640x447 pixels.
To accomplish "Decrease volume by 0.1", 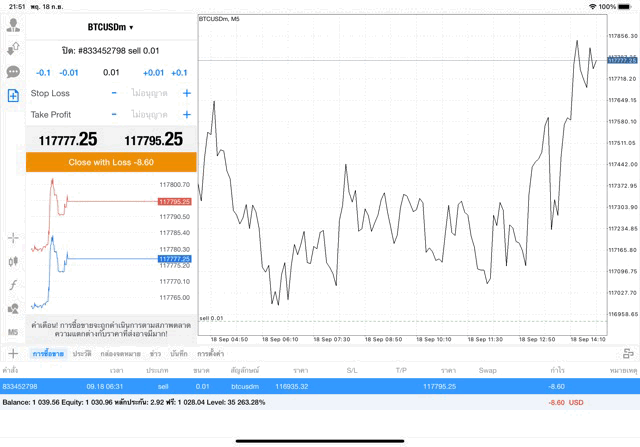I will 43,73.
